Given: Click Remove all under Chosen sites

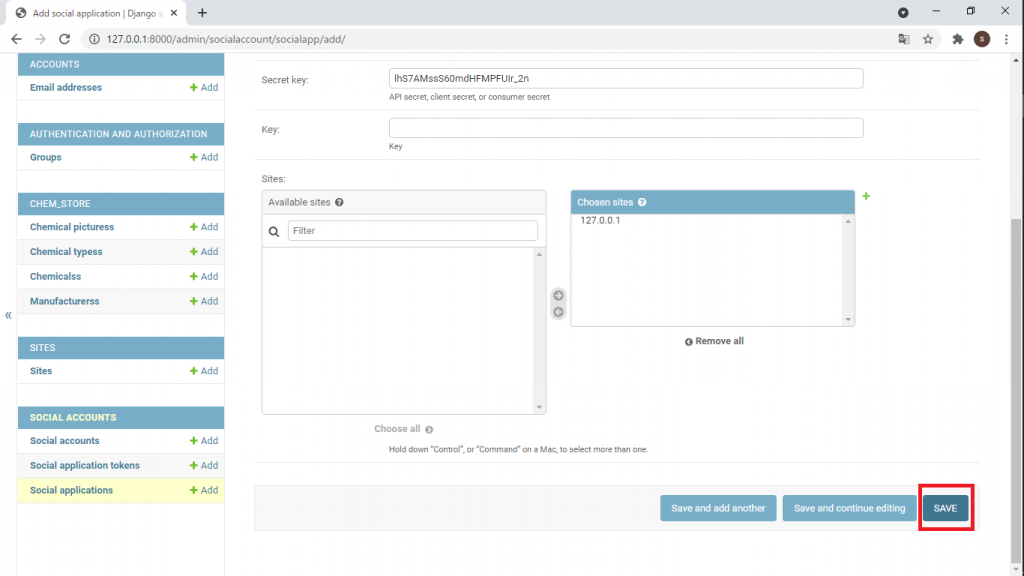Looking at the screenshot, I should coord(714,341).
